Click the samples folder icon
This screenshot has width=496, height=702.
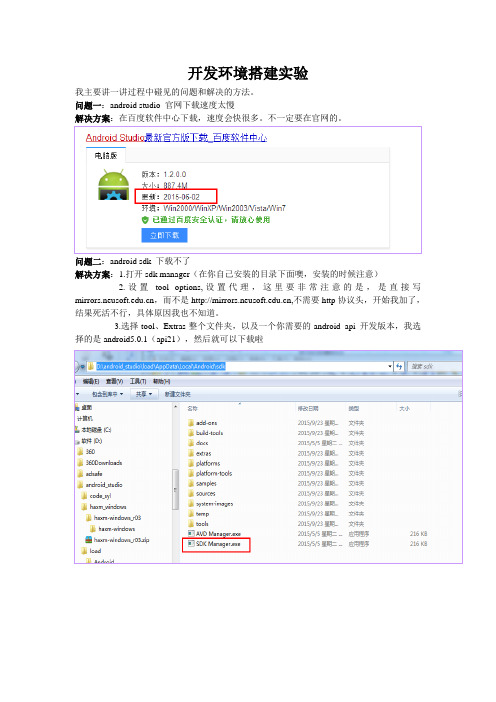191,484
